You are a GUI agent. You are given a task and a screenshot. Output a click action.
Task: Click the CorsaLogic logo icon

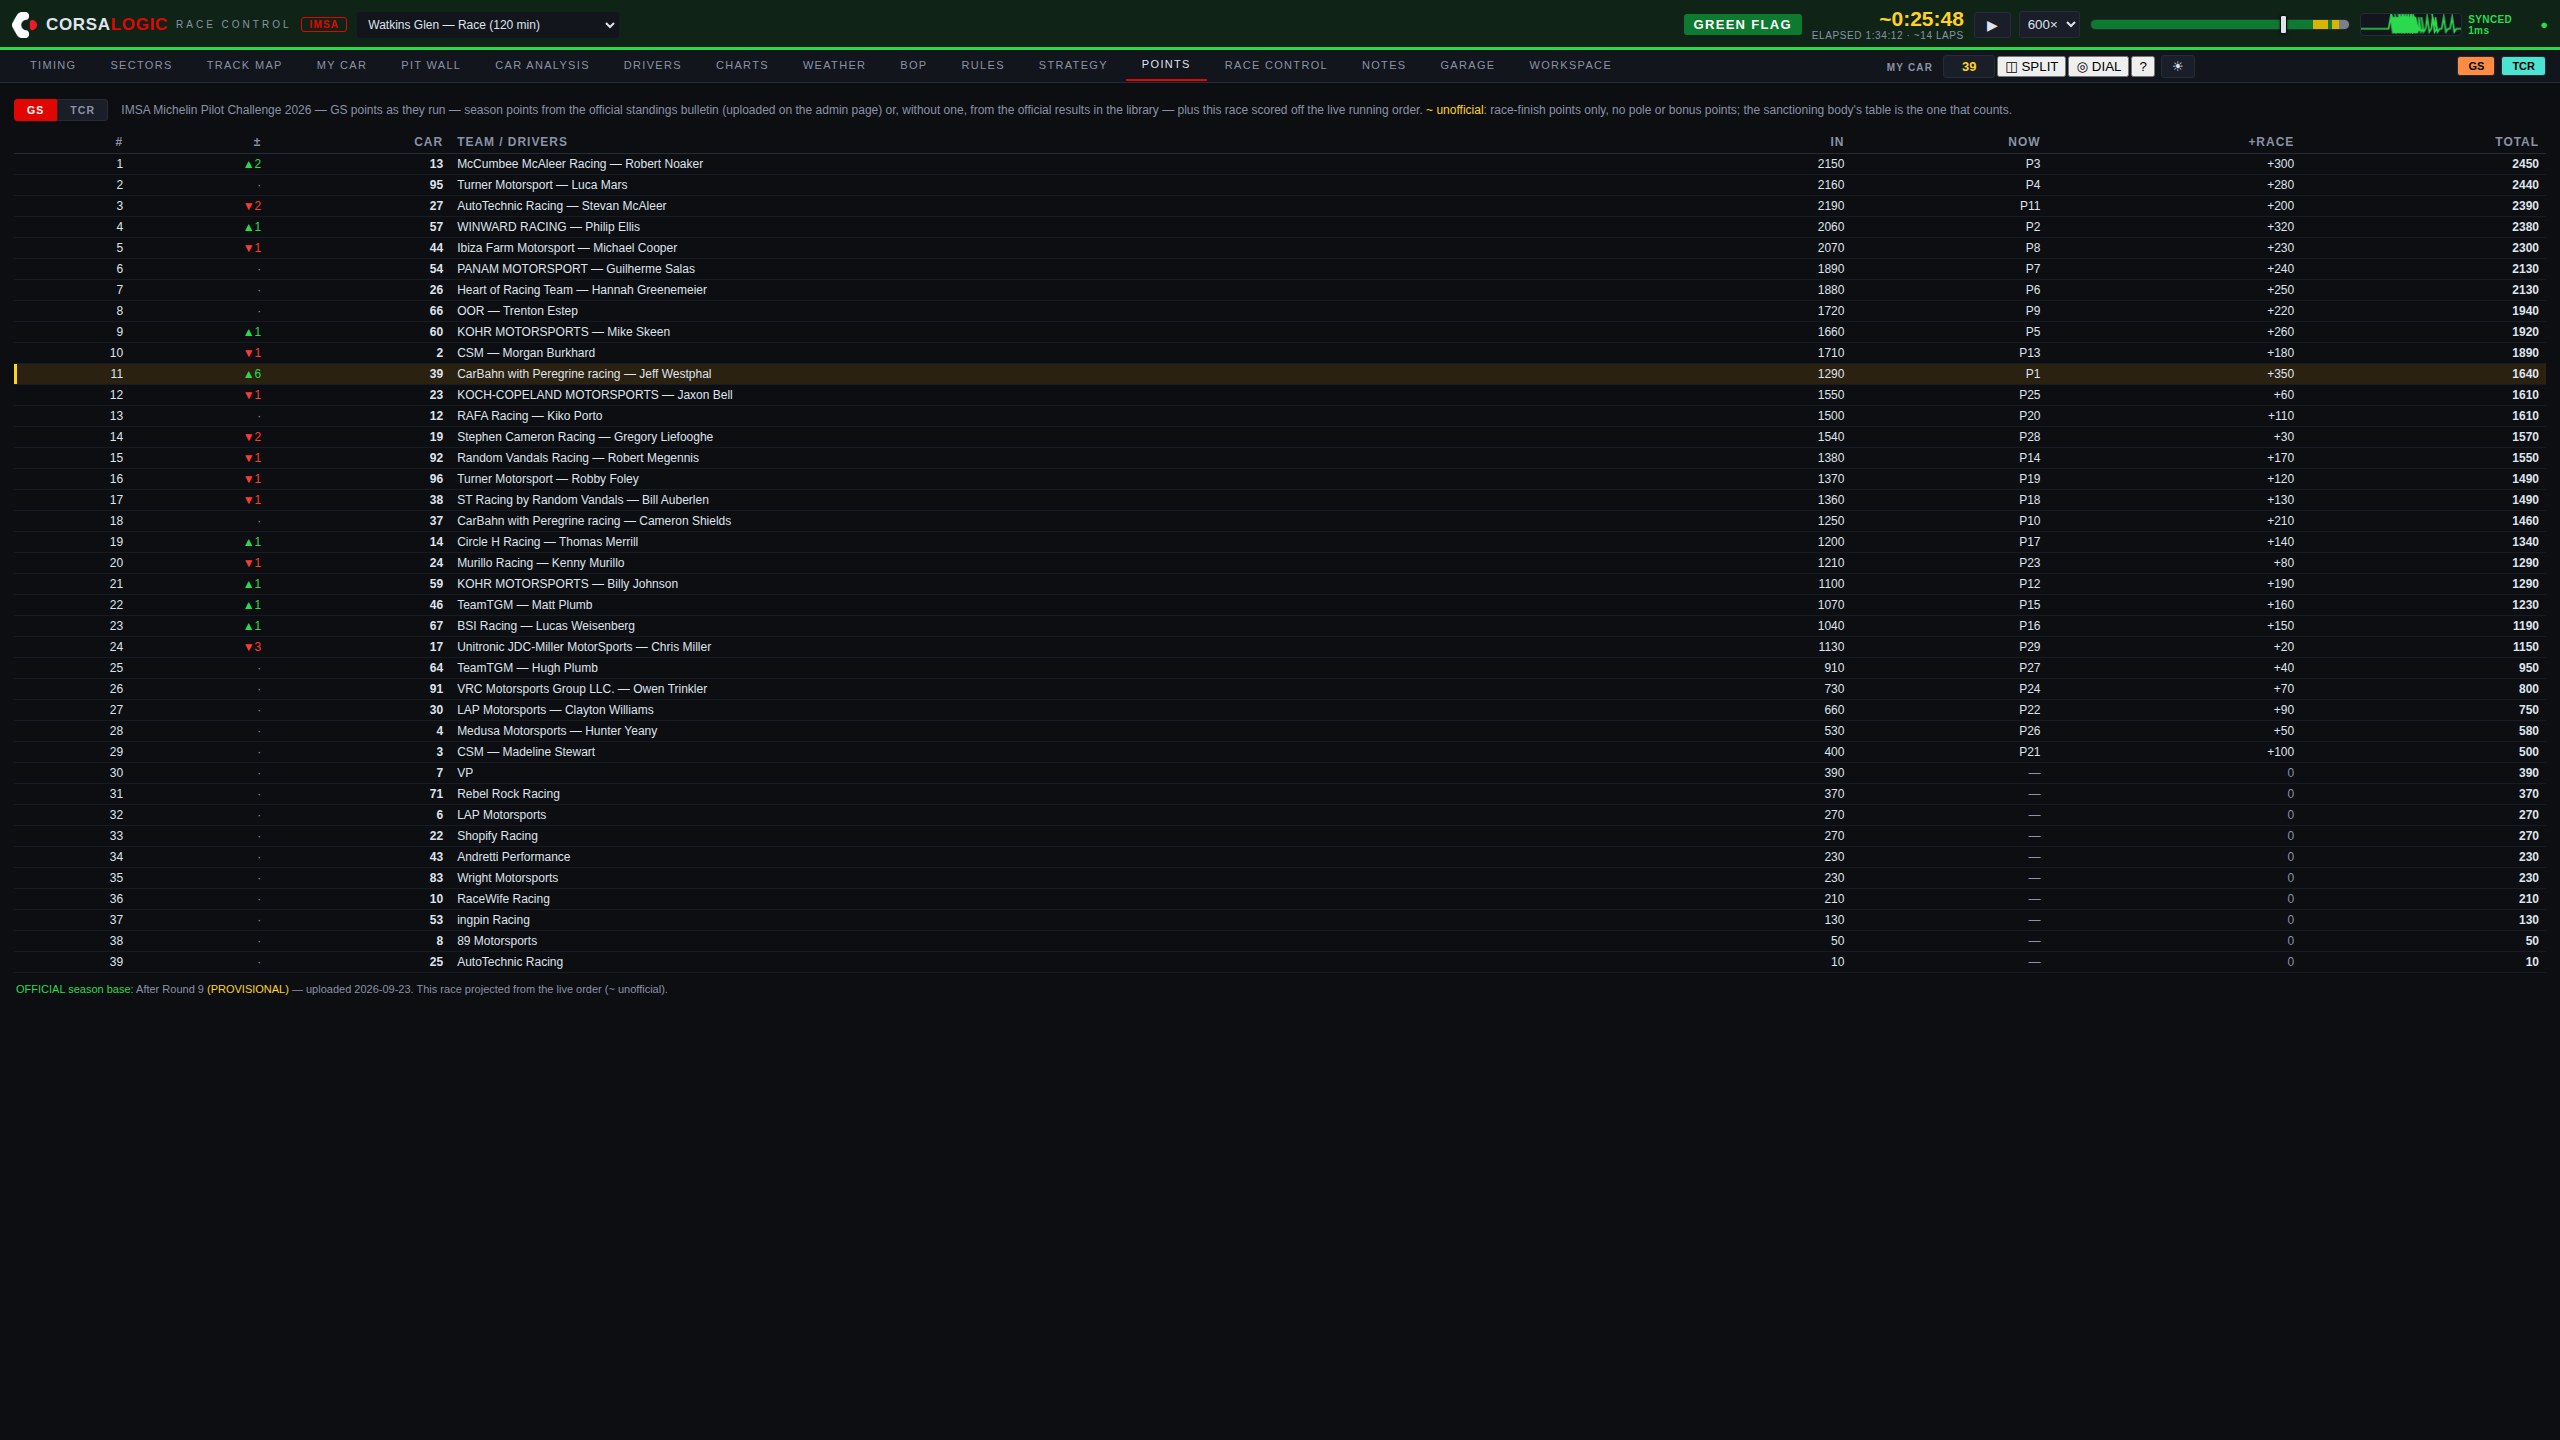[25, 25]
